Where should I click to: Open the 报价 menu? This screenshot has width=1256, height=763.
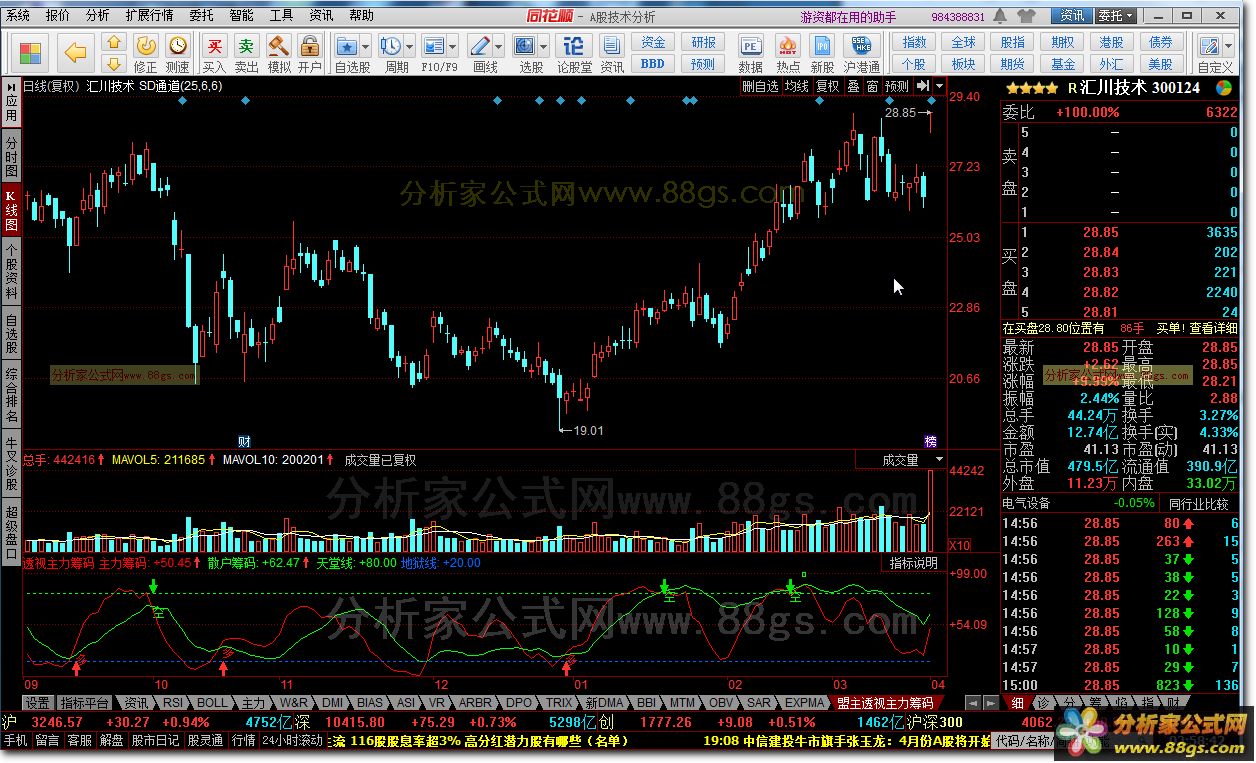[58, 16]
